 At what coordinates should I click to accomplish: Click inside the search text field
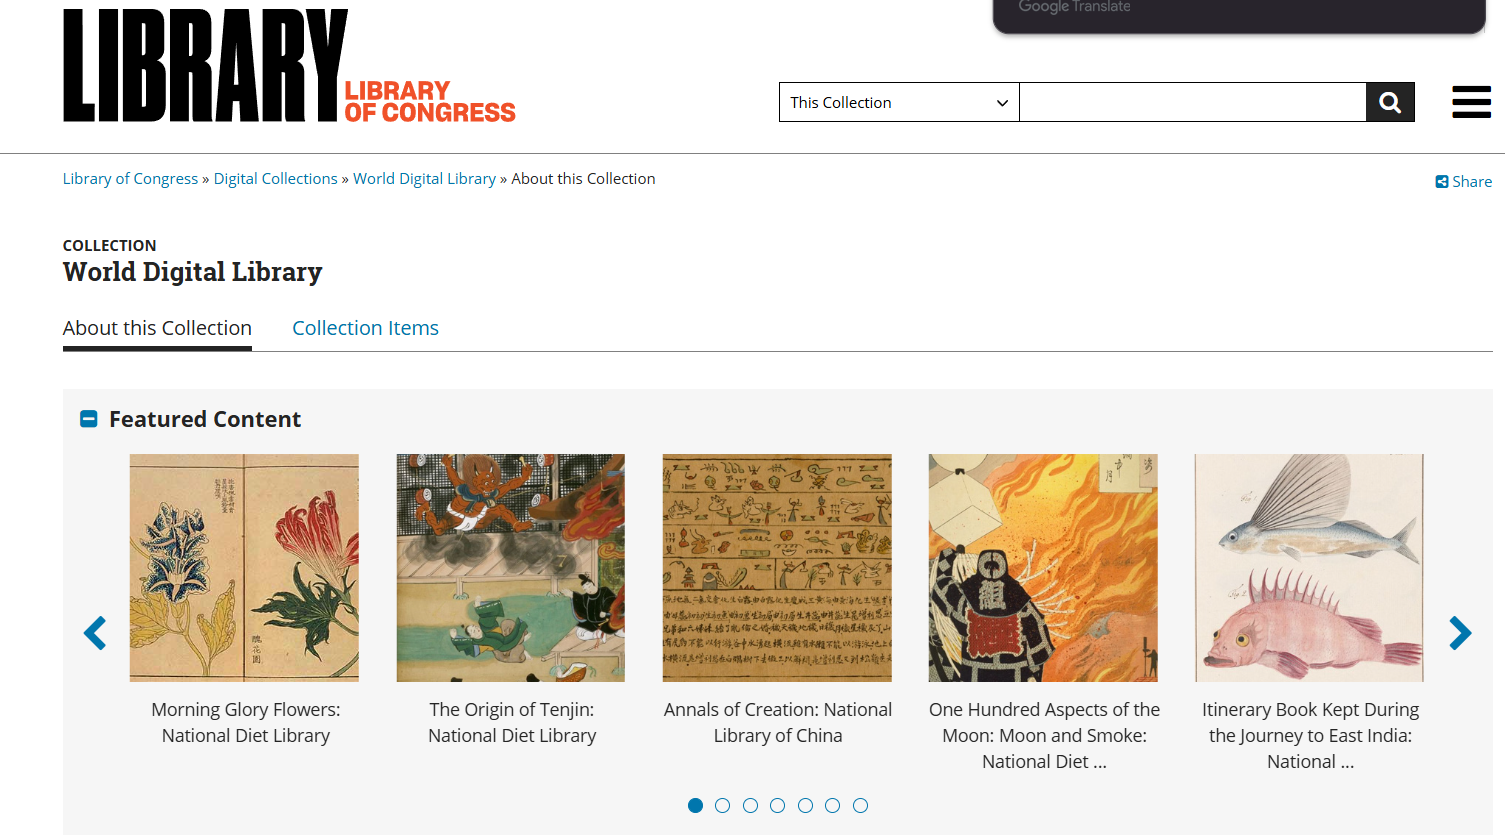click(1192, 102)
